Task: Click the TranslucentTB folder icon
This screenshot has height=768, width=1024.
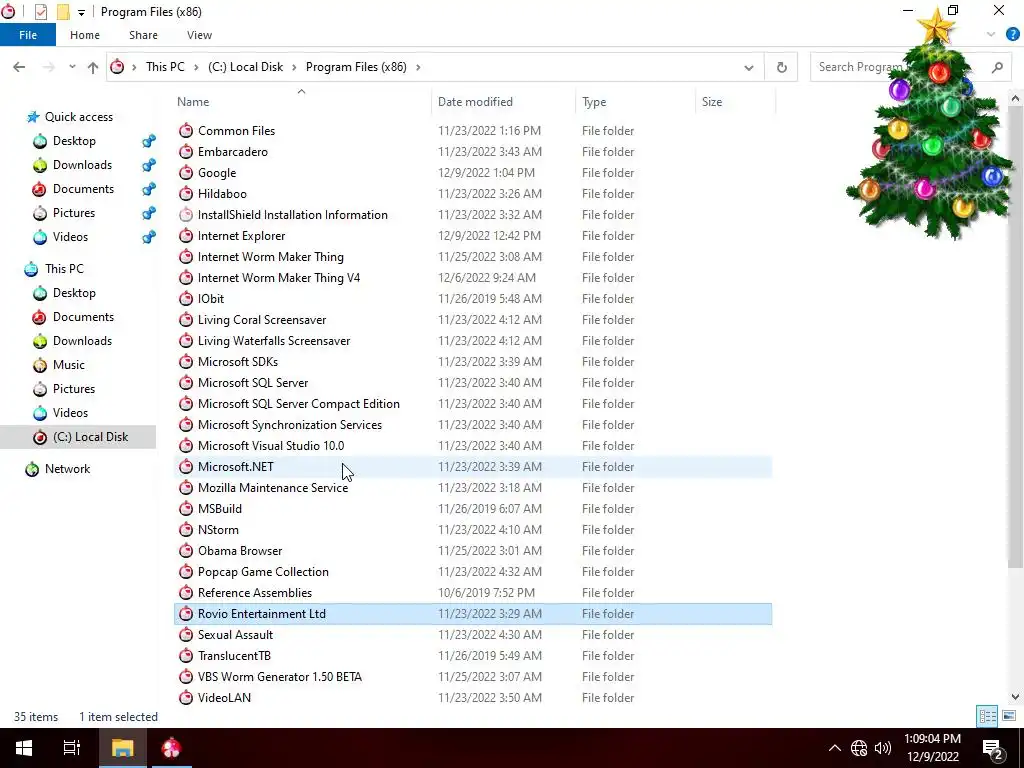Action: pyautogui.click(x=186, y=656)
